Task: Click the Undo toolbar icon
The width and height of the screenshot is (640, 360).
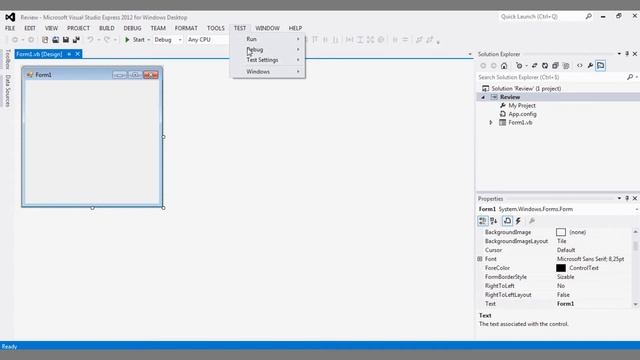Action: tap(90, 40)
